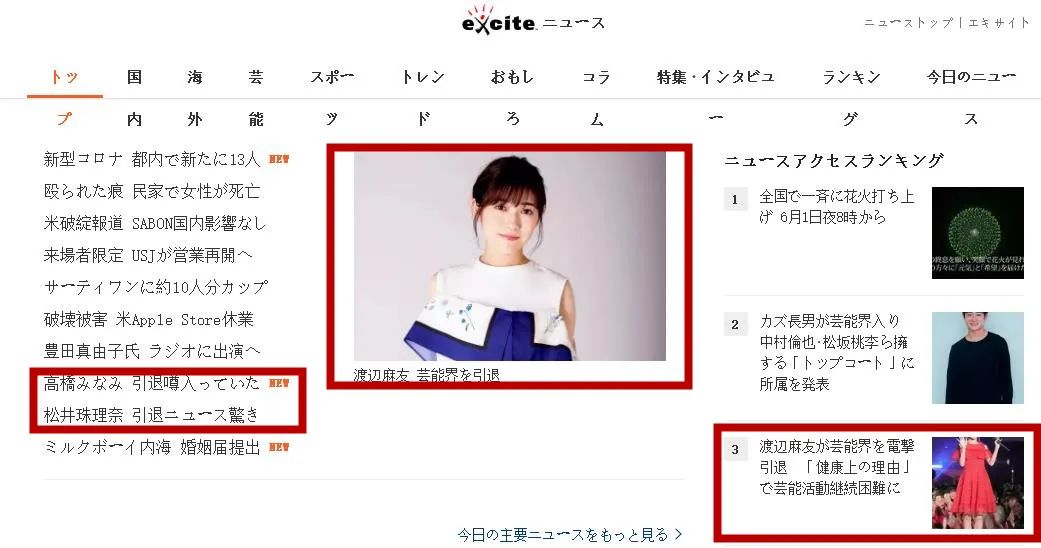Open the ranking 2 カズ長男 article

point(837,352)
